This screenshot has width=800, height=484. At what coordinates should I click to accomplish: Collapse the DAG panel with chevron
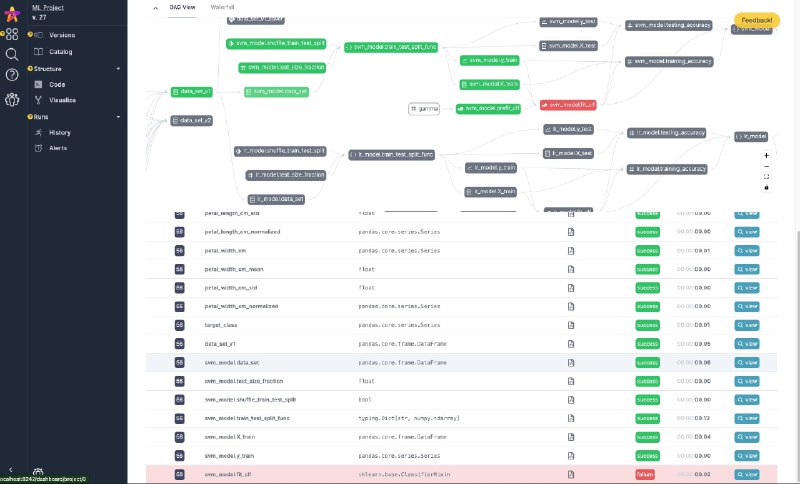[x=155, y=6]
